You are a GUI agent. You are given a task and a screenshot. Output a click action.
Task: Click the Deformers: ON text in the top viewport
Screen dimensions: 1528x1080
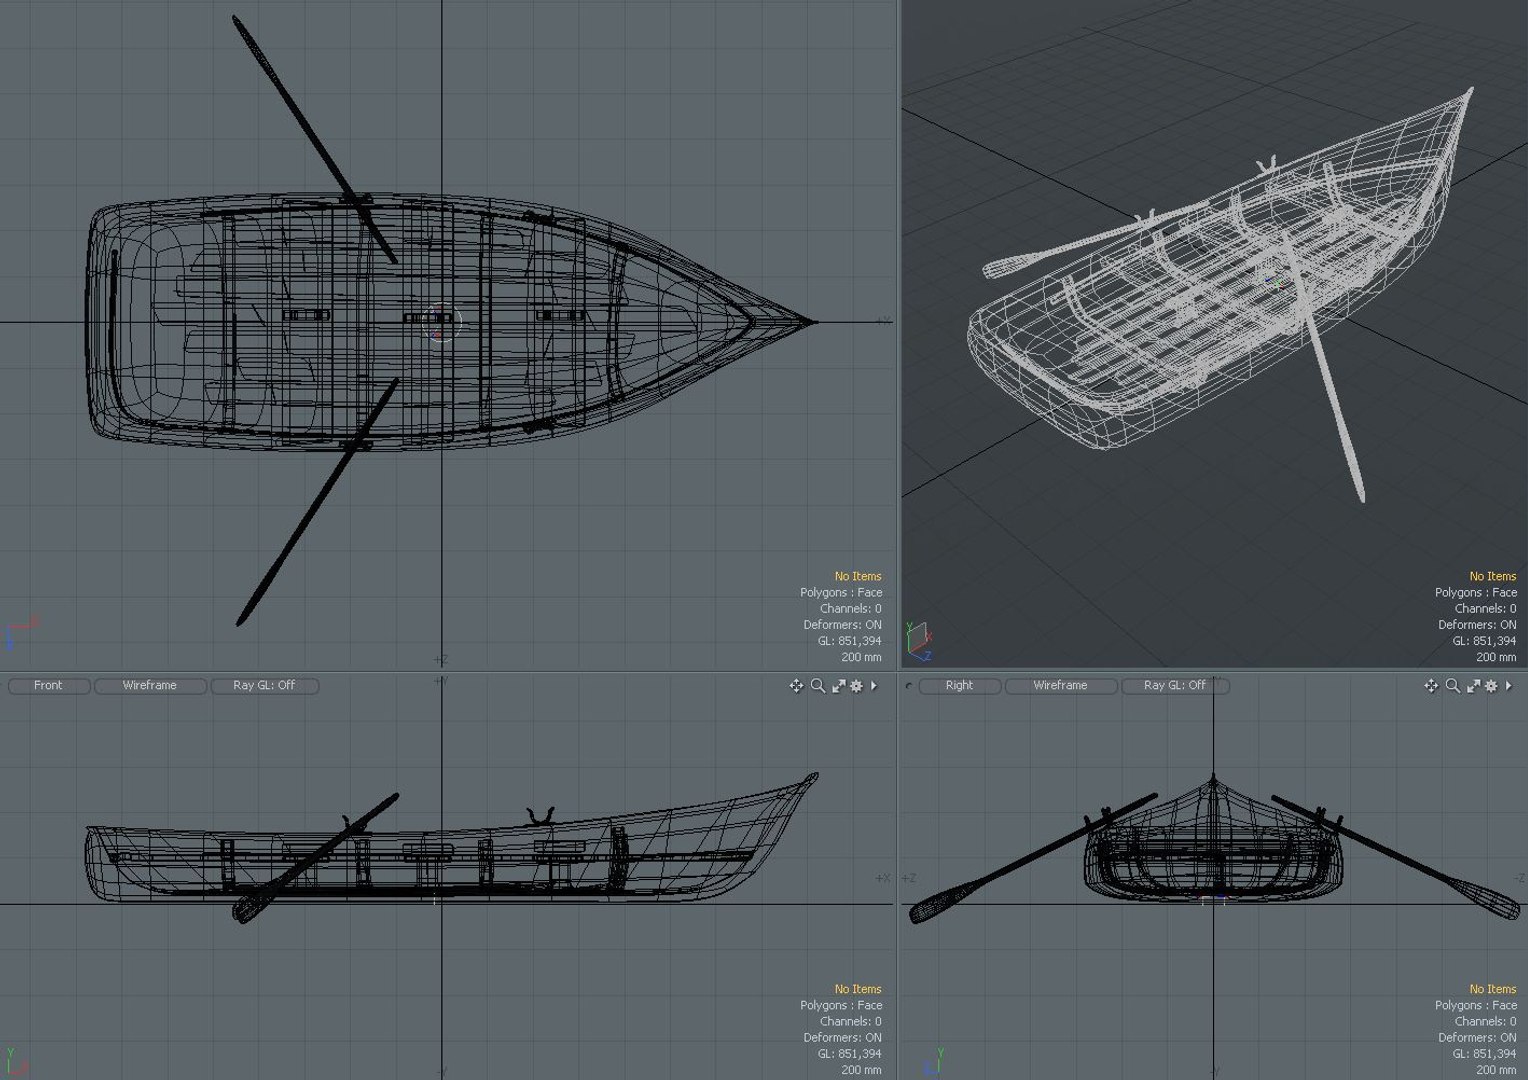pos(842,625)
